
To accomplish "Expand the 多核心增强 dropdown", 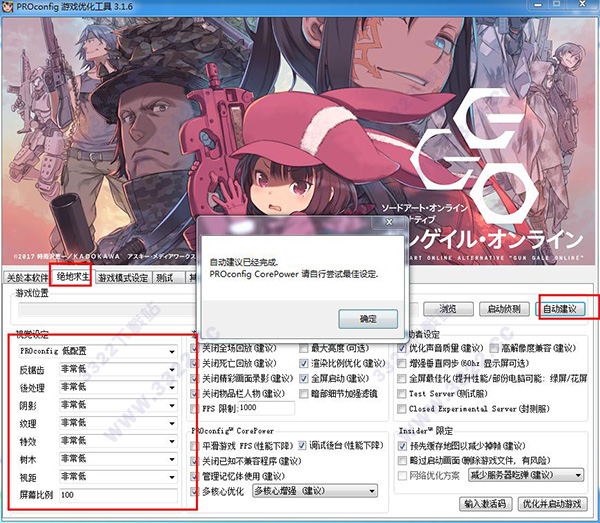I will point(315,491).
